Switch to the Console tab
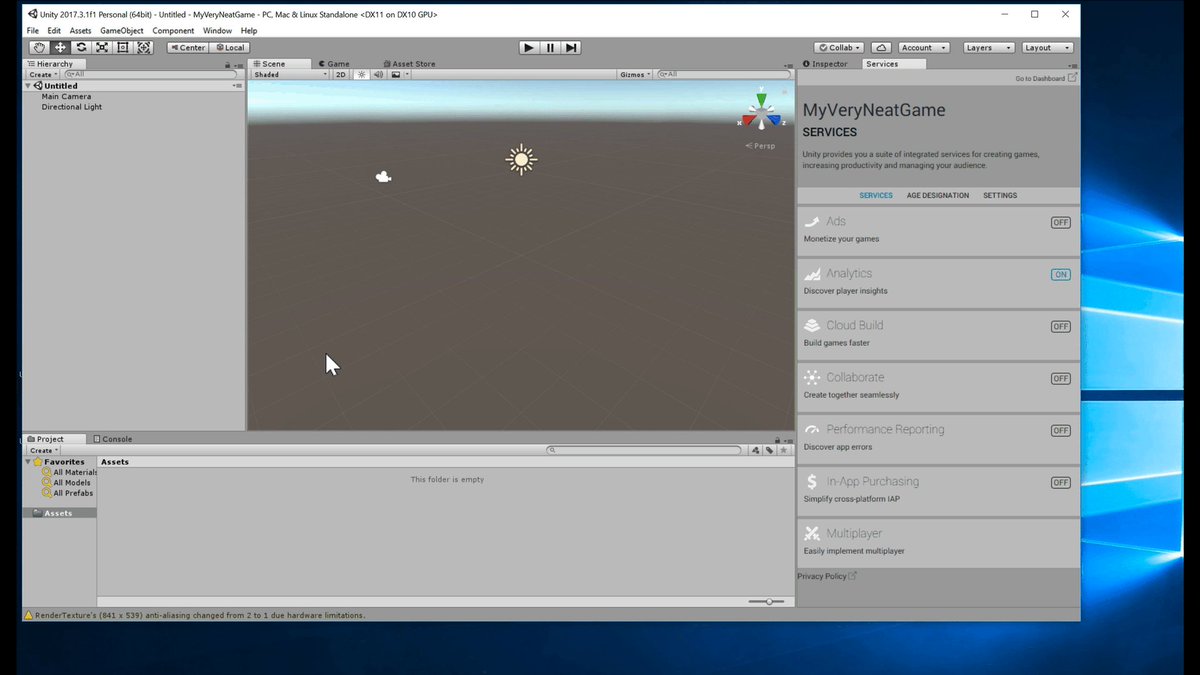This screenshot has width=1200, height=675. click(113, 439)
